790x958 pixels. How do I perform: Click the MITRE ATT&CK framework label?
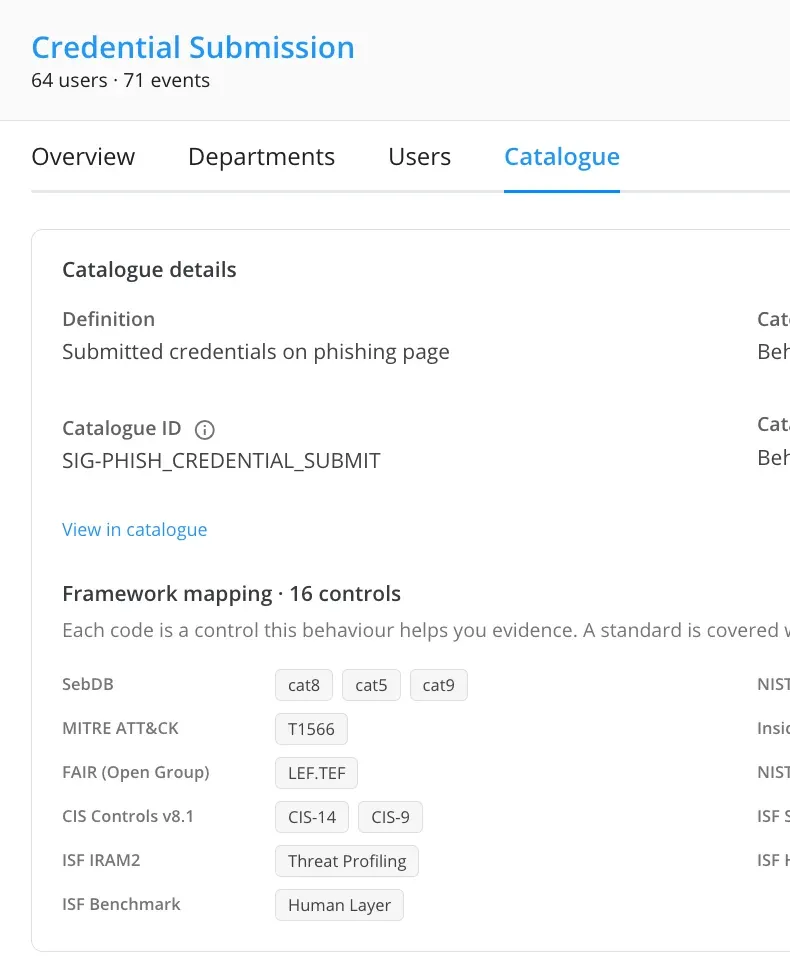click(120, 728)
